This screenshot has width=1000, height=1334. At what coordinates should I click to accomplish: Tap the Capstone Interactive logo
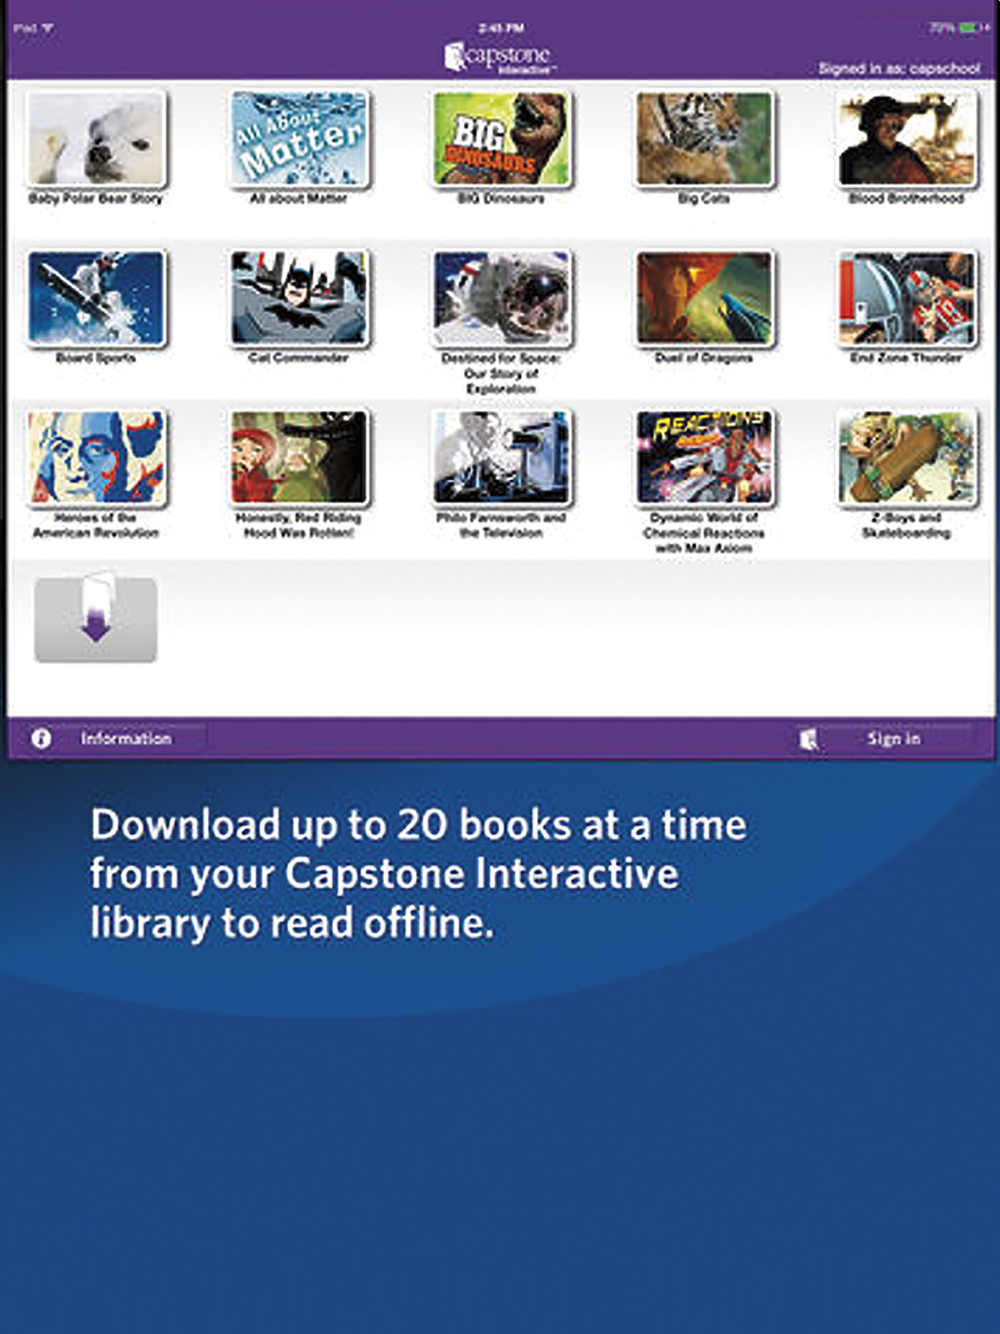pos(499,57)
